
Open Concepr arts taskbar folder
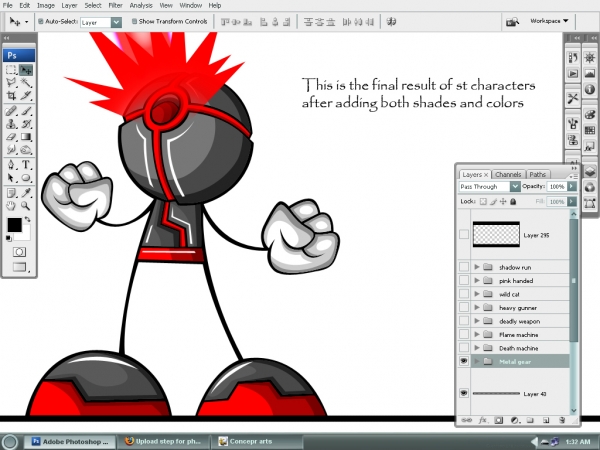[x=256, y=442]
